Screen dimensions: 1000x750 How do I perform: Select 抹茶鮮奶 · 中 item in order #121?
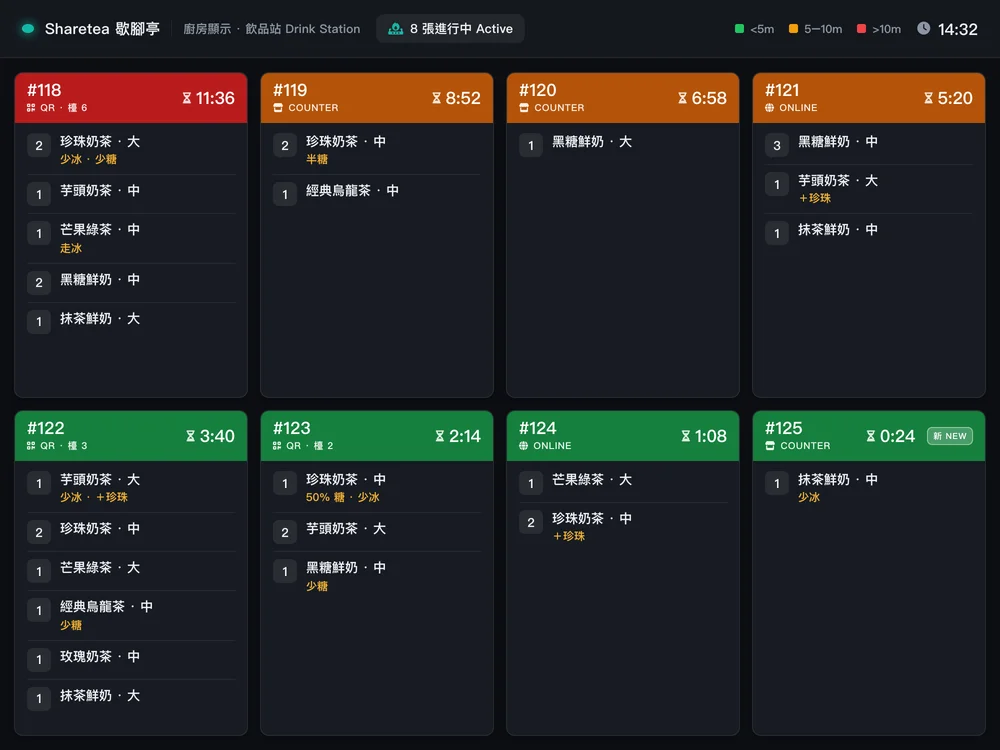point(869,232)
